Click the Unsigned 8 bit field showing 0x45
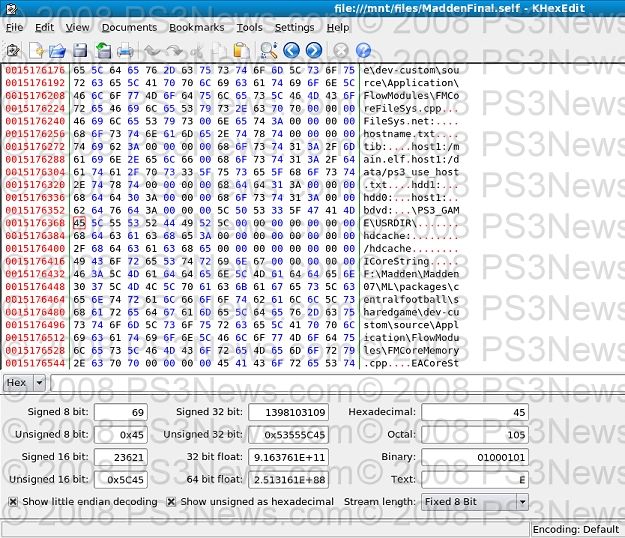The width and height of the screenshot is (625, 538). click(121, 435)
